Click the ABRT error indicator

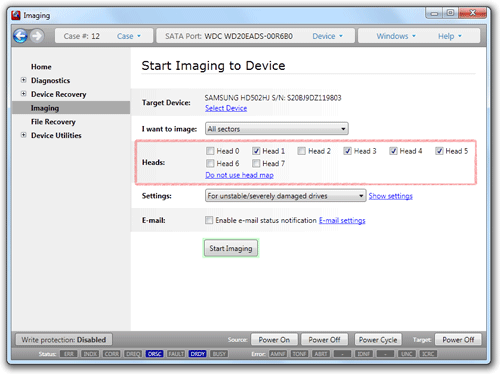pyautogui.click(x=321, y=354)
